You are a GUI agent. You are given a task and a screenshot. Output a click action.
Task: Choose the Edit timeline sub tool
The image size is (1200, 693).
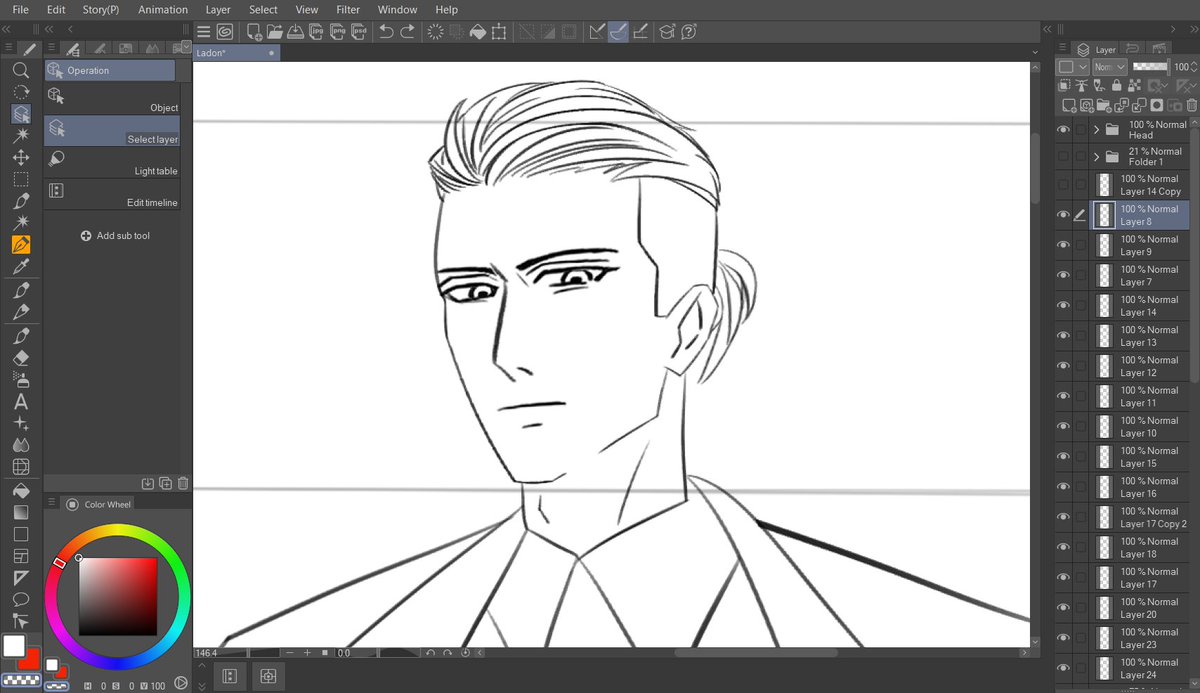coord(112,193)
